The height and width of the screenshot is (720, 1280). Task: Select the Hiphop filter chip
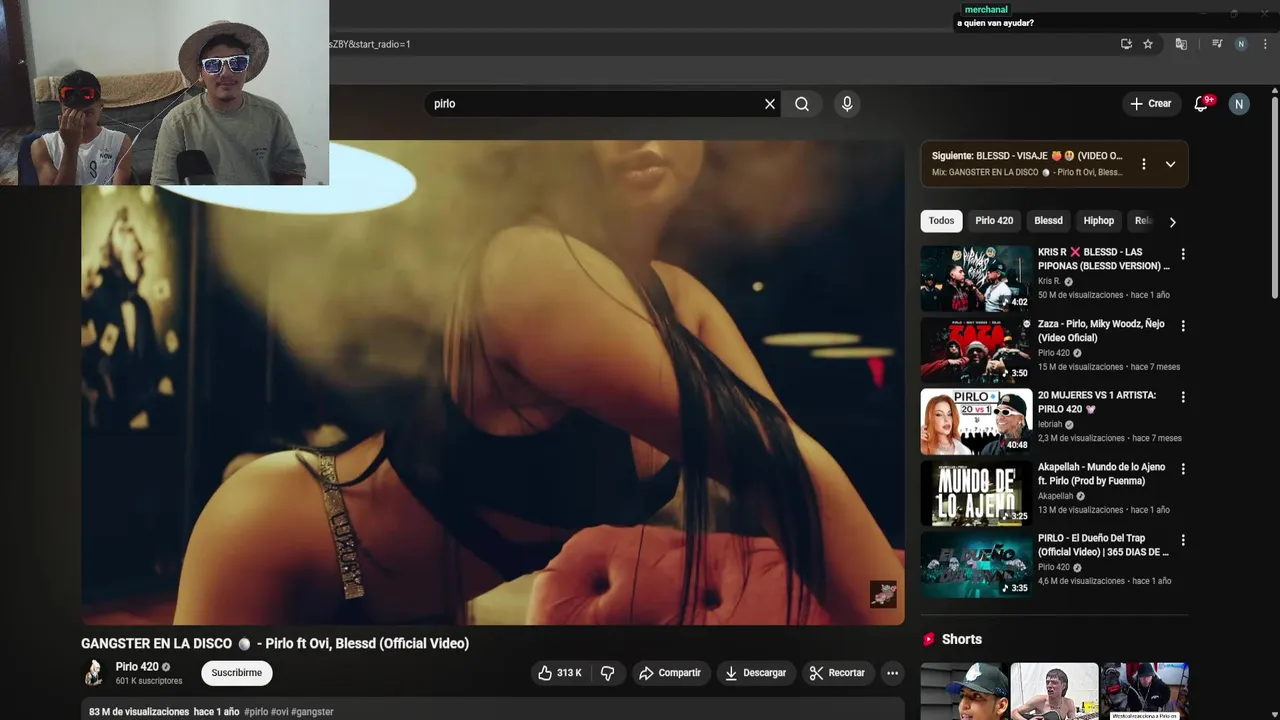point(1098,221)
